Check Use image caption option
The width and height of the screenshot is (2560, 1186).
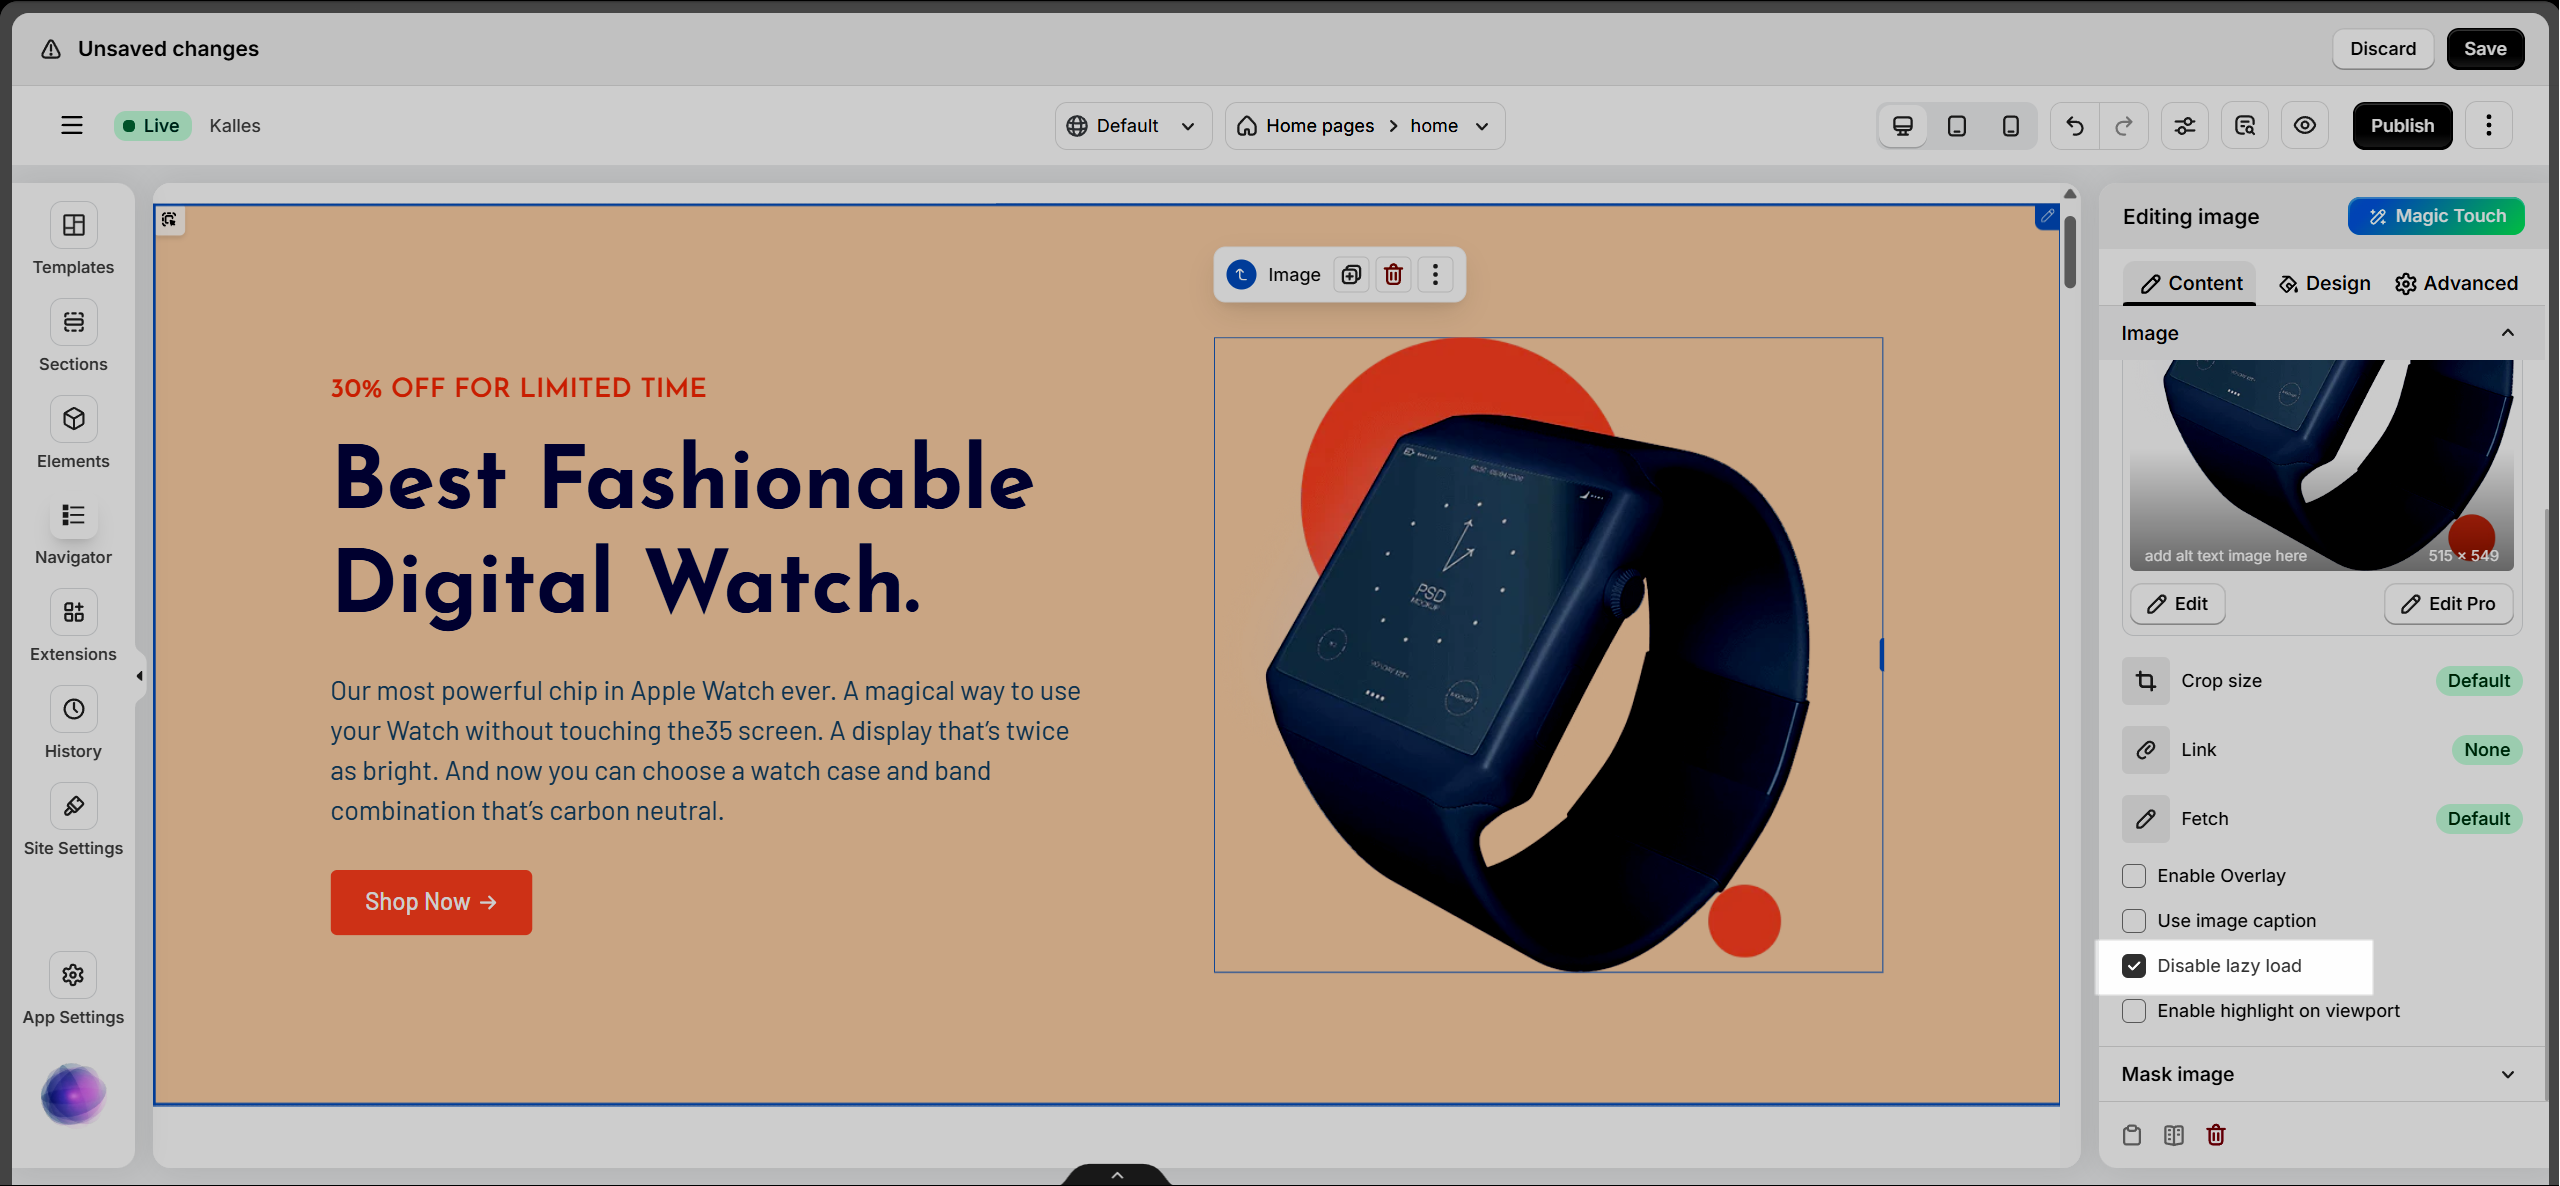click(2134, 921)
